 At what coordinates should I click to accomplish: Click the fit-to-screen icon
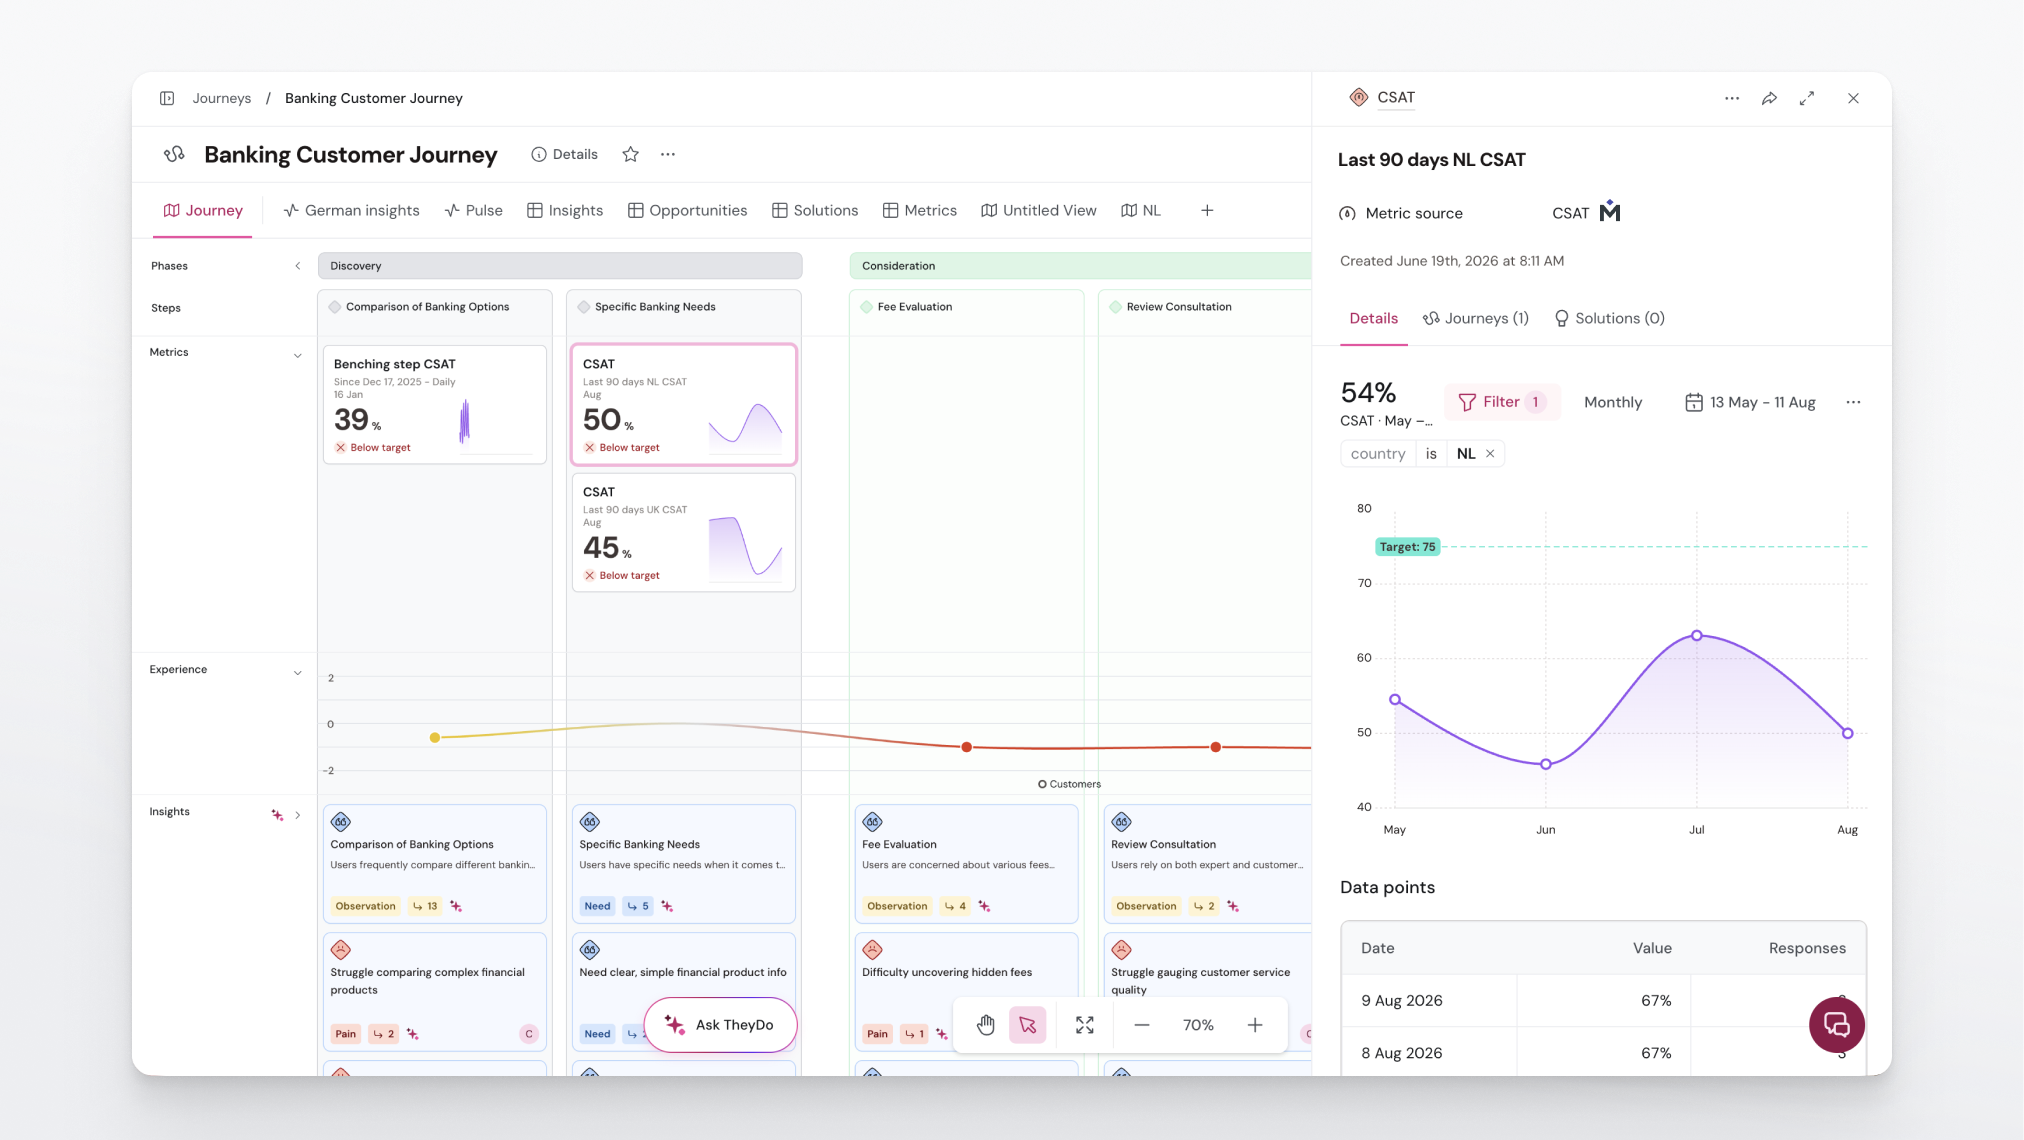pos(1085,1025)
